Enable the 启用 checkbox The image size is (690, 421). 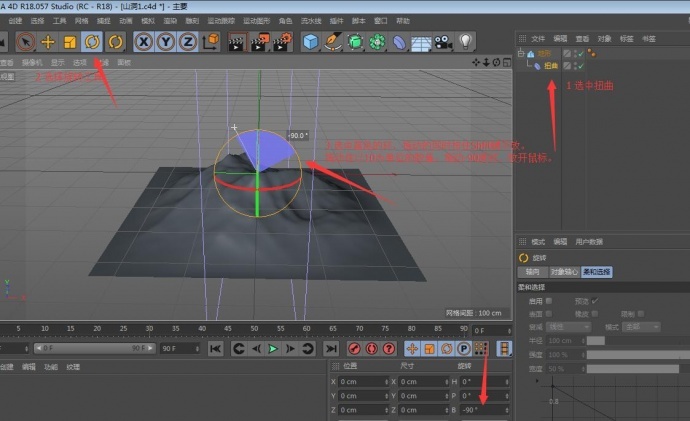coord(549,301)
